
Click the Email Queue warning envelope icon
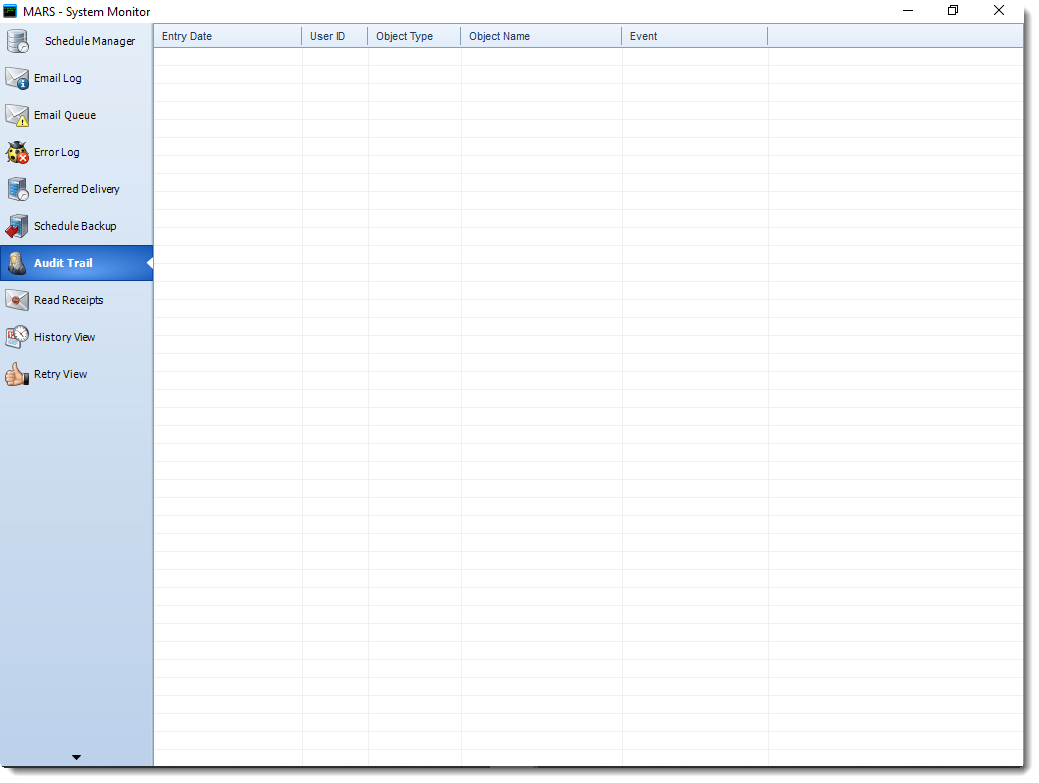click(x=17, y=115)
